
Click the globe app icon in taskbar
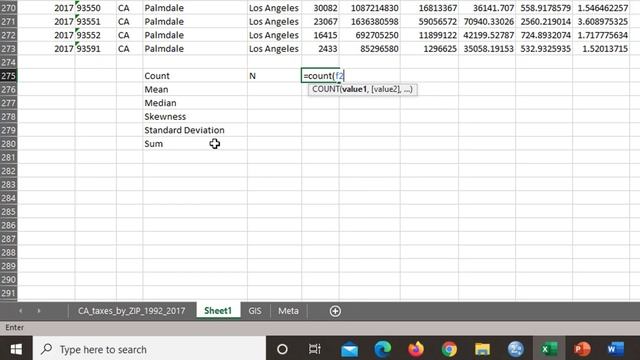pos(516,349)
